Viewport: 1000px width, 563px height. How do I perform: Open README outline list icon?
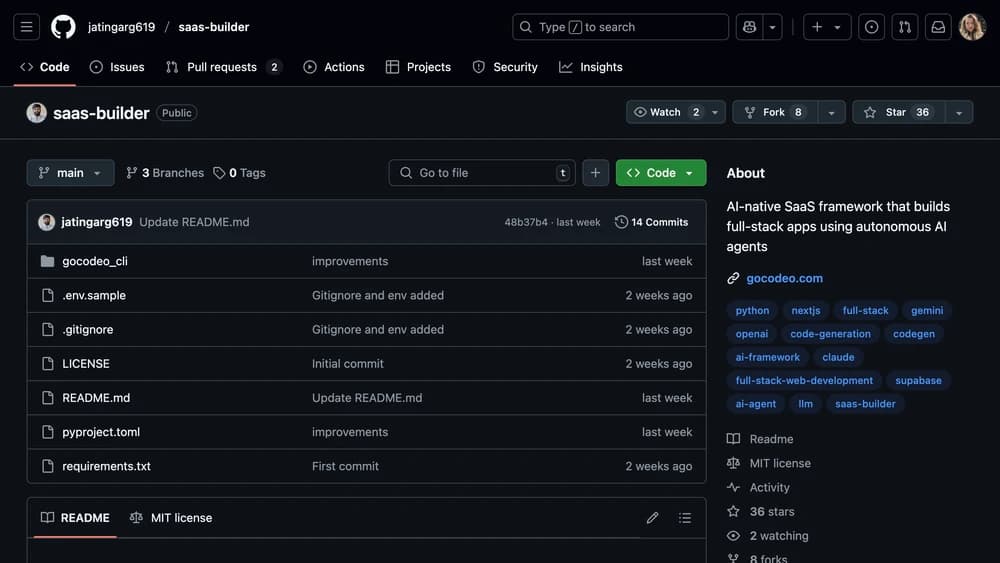(x=684, y=518)
